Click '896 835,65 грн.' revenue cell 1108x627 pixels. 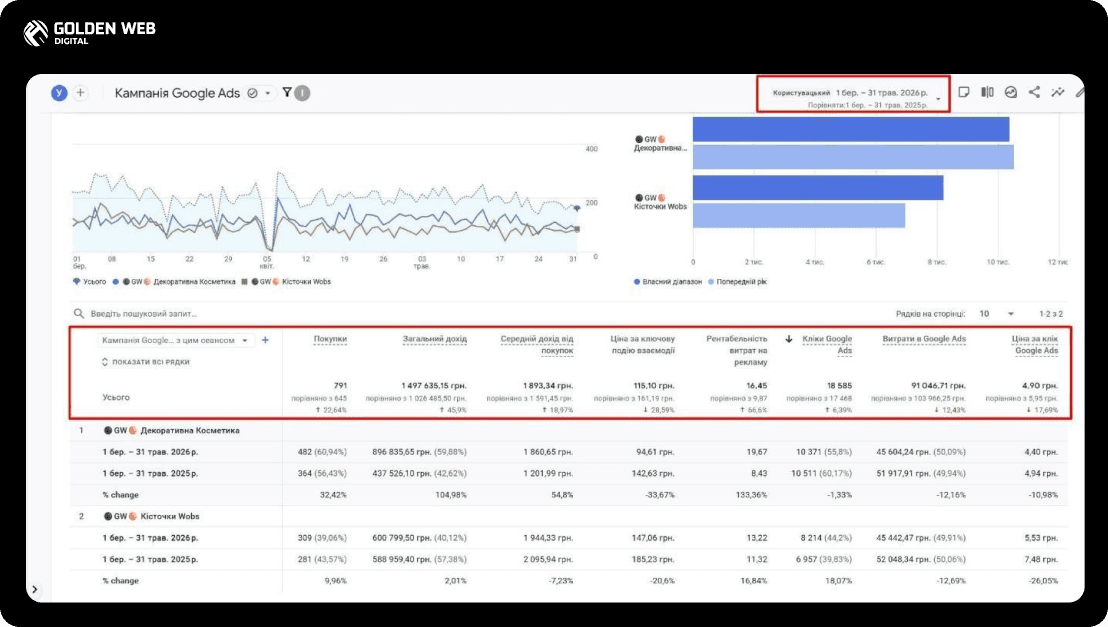[419, 452]
